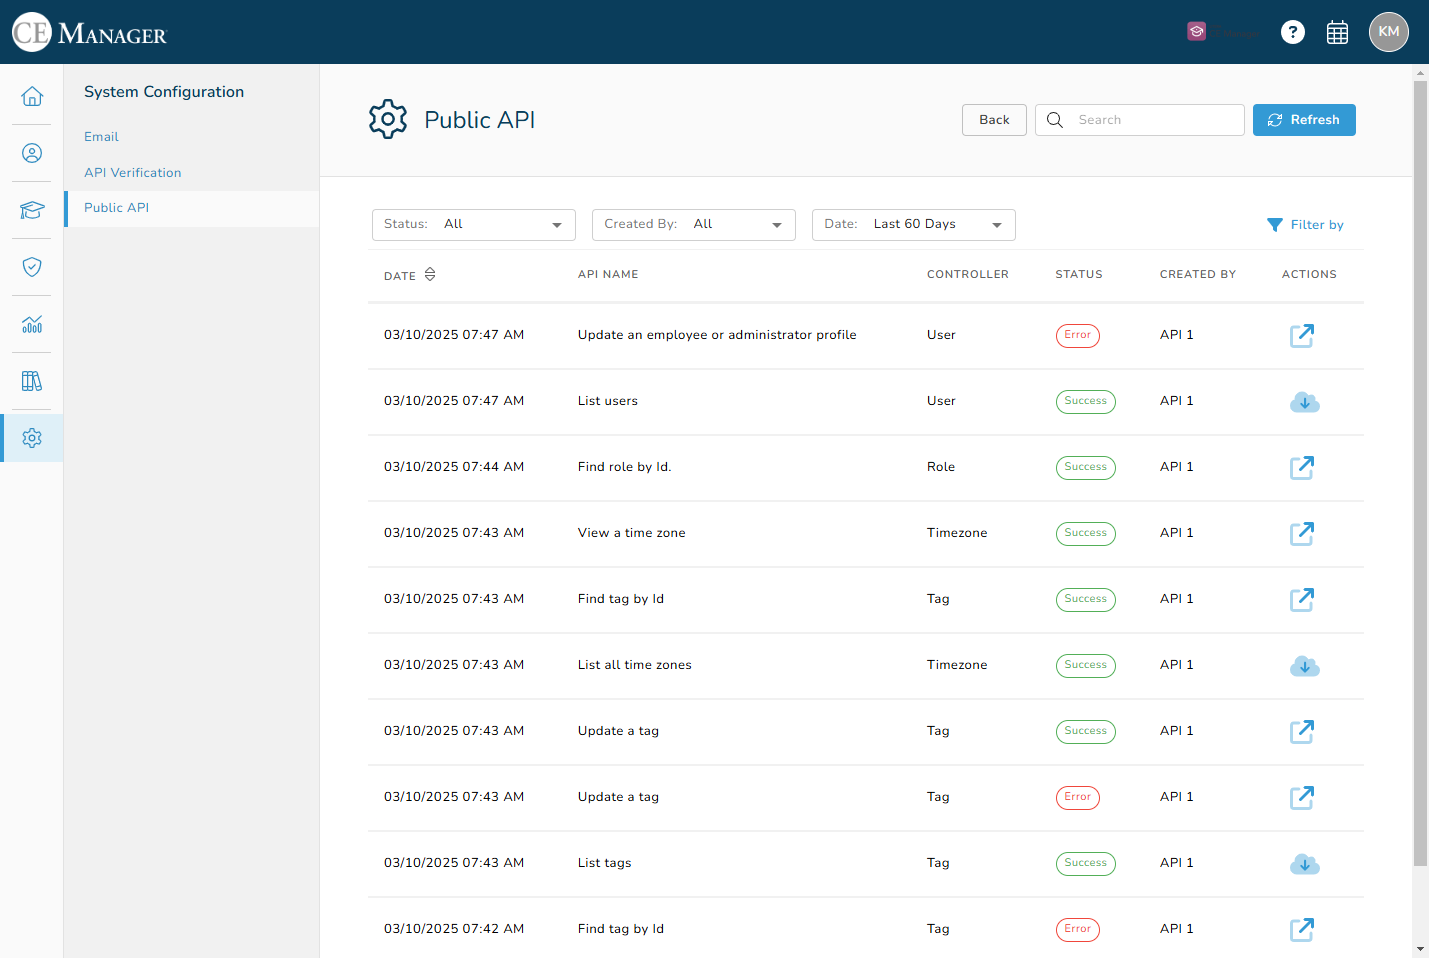Go to Email configuration

[x=101, y=137]
